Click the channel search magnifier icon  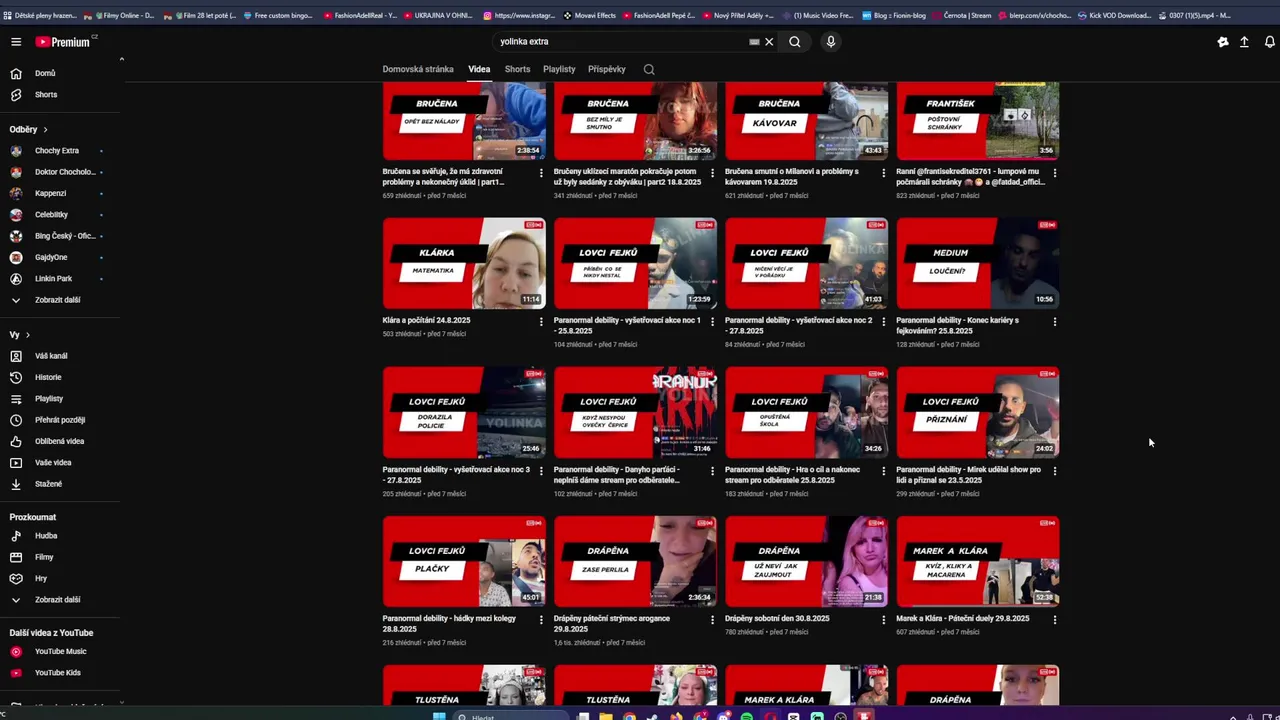pyautogui.click(x=649, y=69)
